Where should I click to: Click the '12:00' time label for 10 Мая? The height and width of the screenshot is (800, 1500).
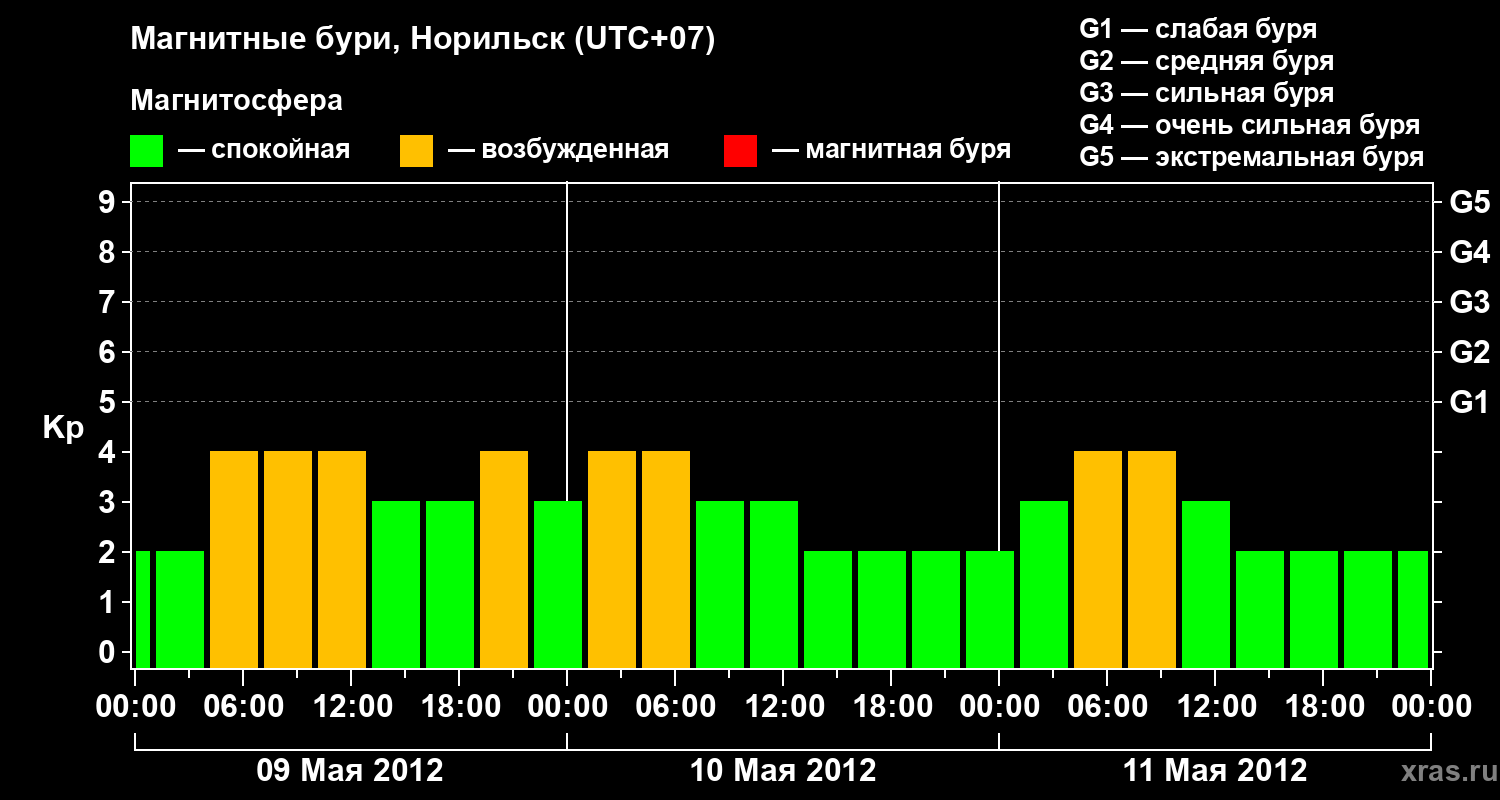point(783,706)
